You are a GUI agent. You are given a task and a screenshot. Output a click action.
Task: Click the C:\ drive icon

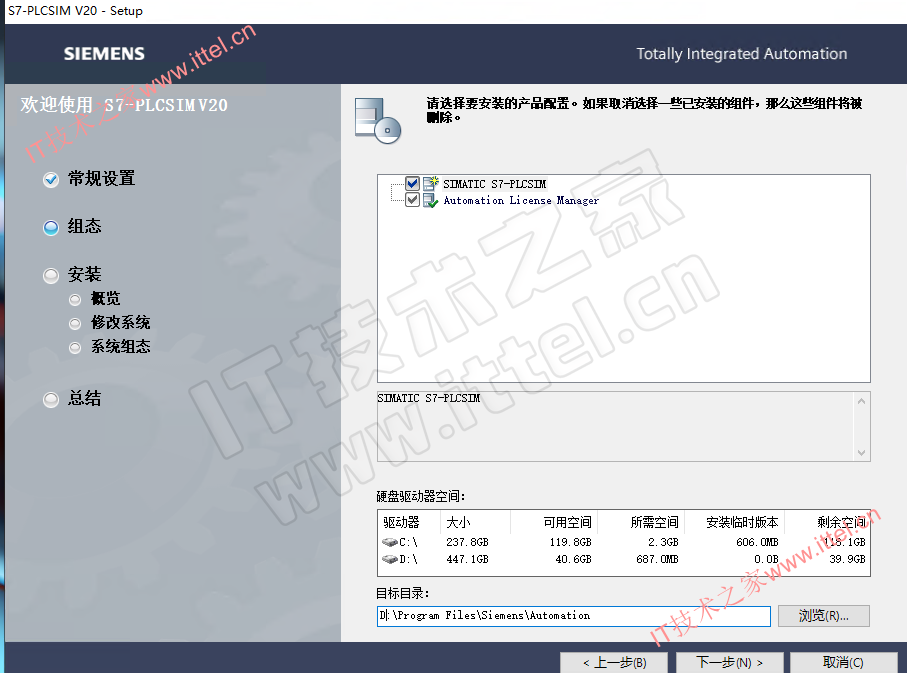click(390, 542)
